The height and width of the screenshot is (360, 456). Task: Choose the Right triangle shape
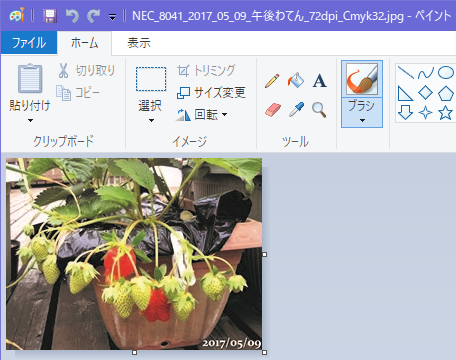click(x=405, y=93)
